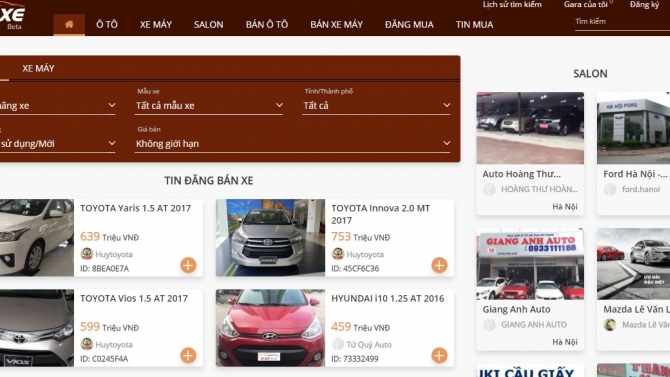
Task: Open the SALON menu
Action: click(x=209, y=24)
